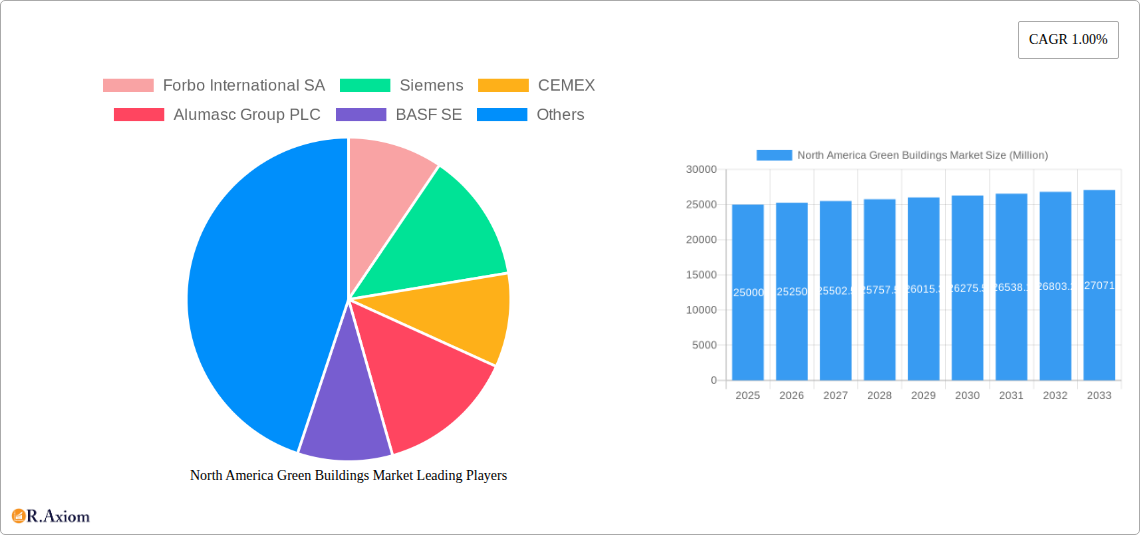Click the R.Axiom logo icon
Screen dimensions: 1140x535
click(18, 516)
